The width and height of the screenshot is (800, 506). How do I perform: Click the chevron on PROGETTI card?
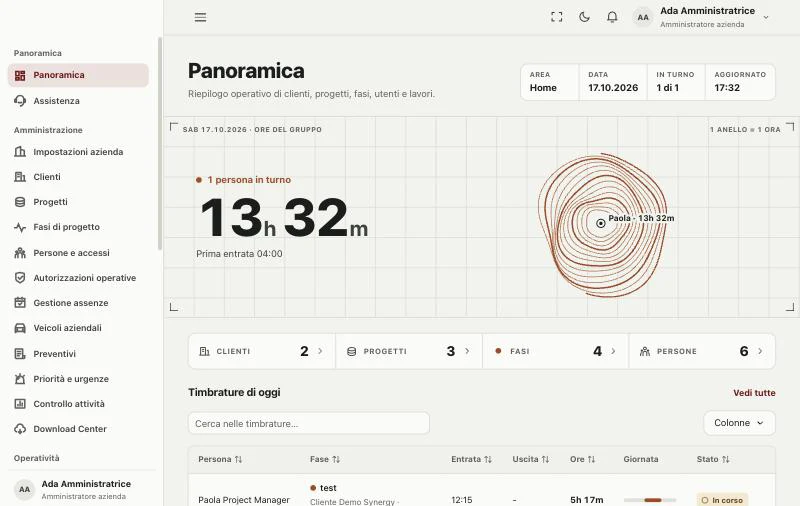click(467, 351)
